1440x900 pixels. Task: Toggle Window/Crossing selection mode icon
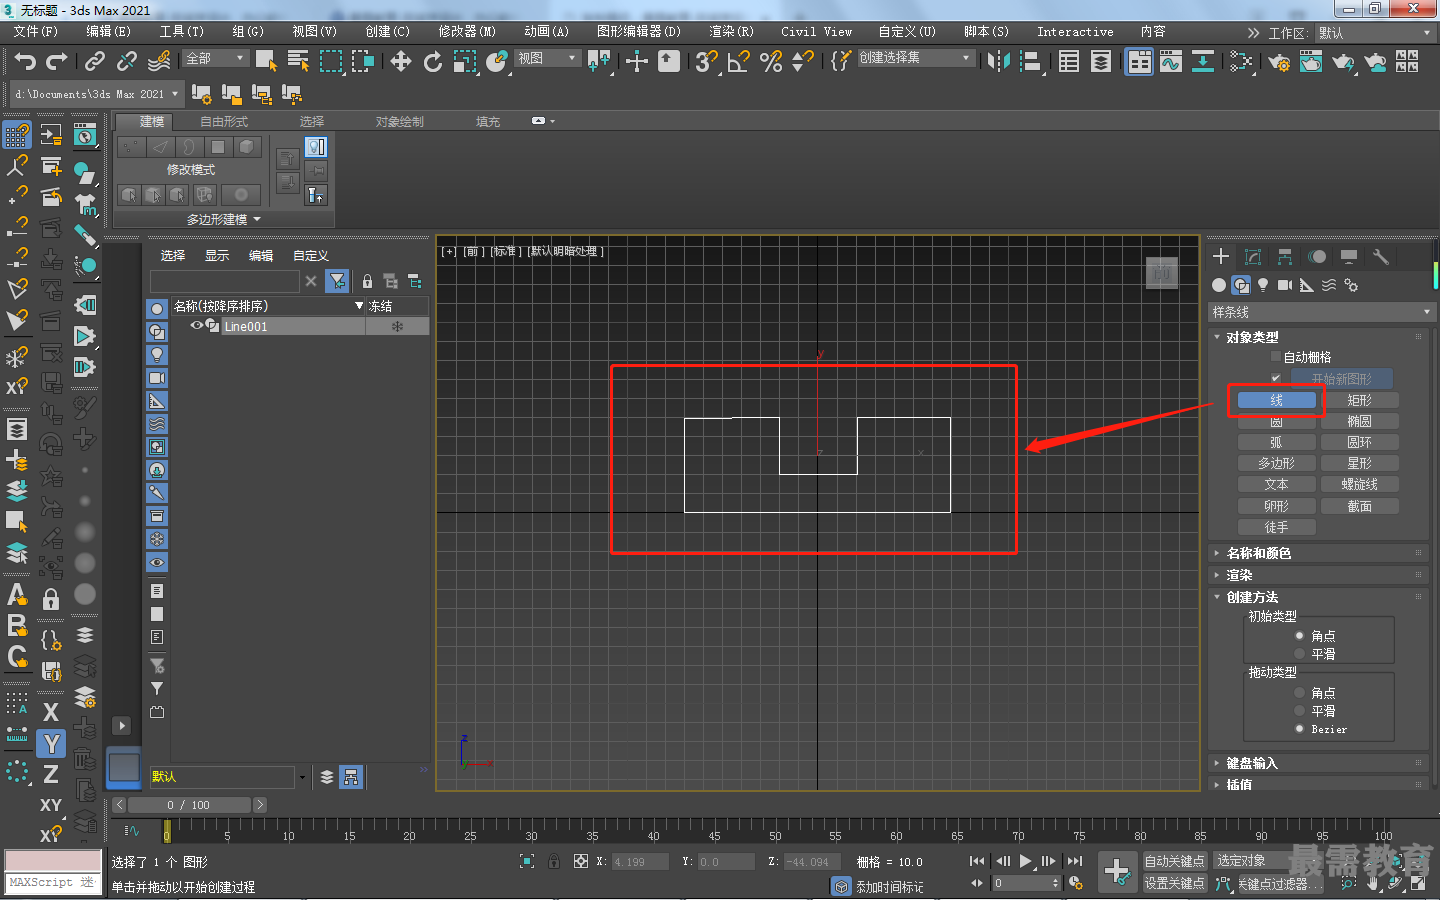362,62
